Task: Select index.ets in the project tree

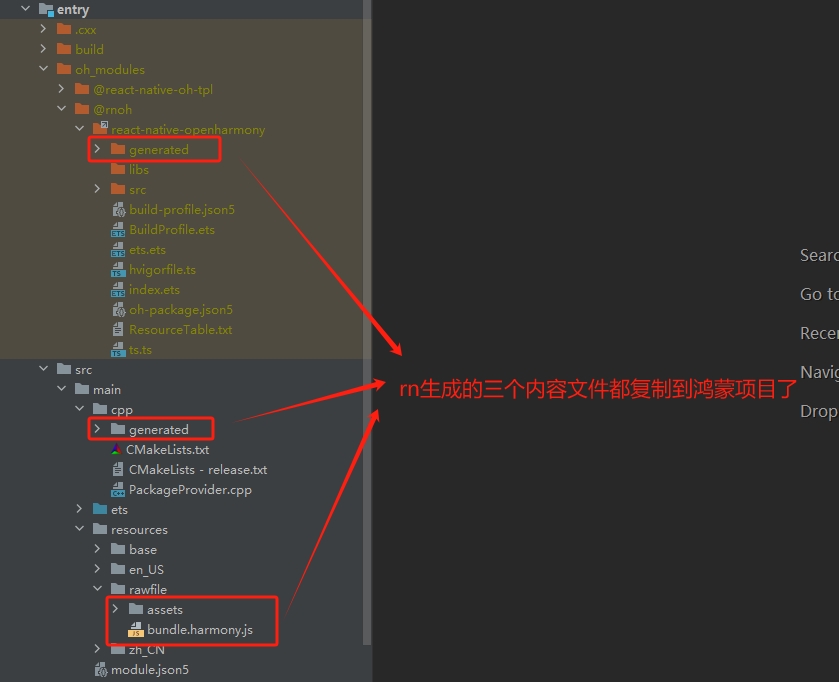Action: pyautogui.click(x=154, y=290)
